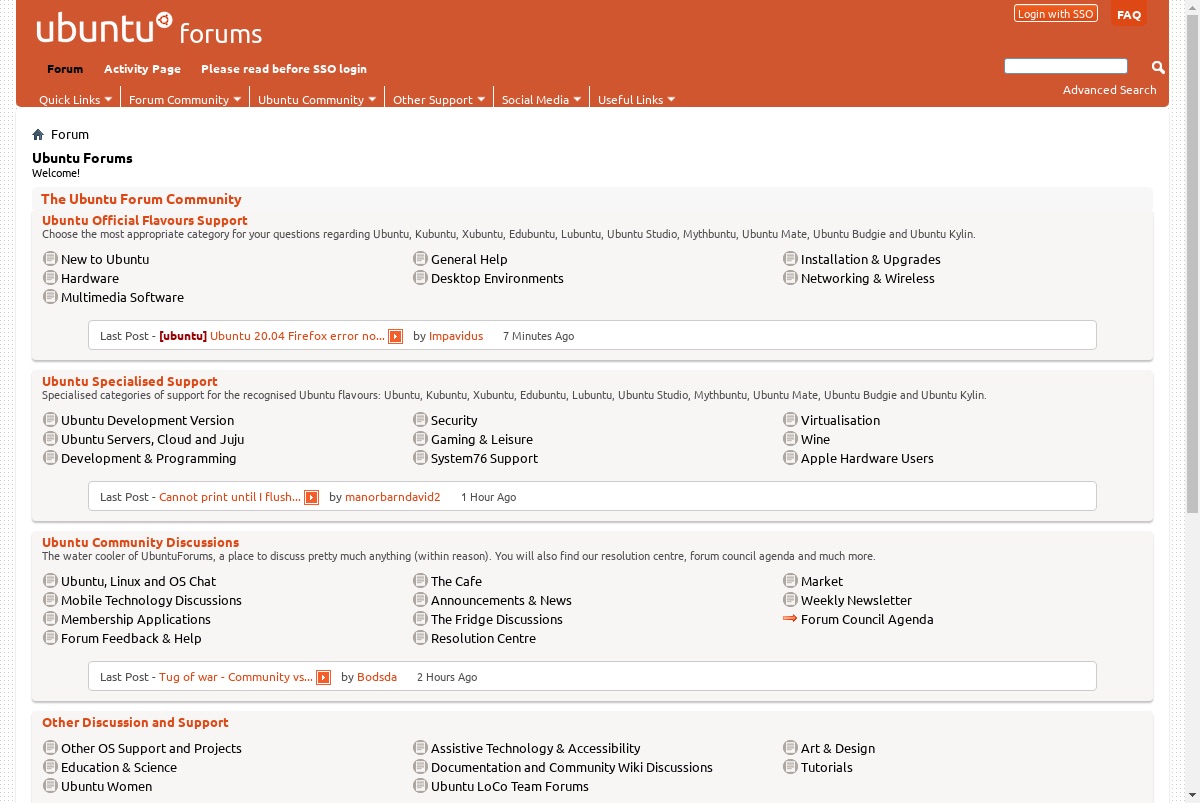Click the Login with SSO button
The image size is (1200, 803).
tap(1056, 13)
